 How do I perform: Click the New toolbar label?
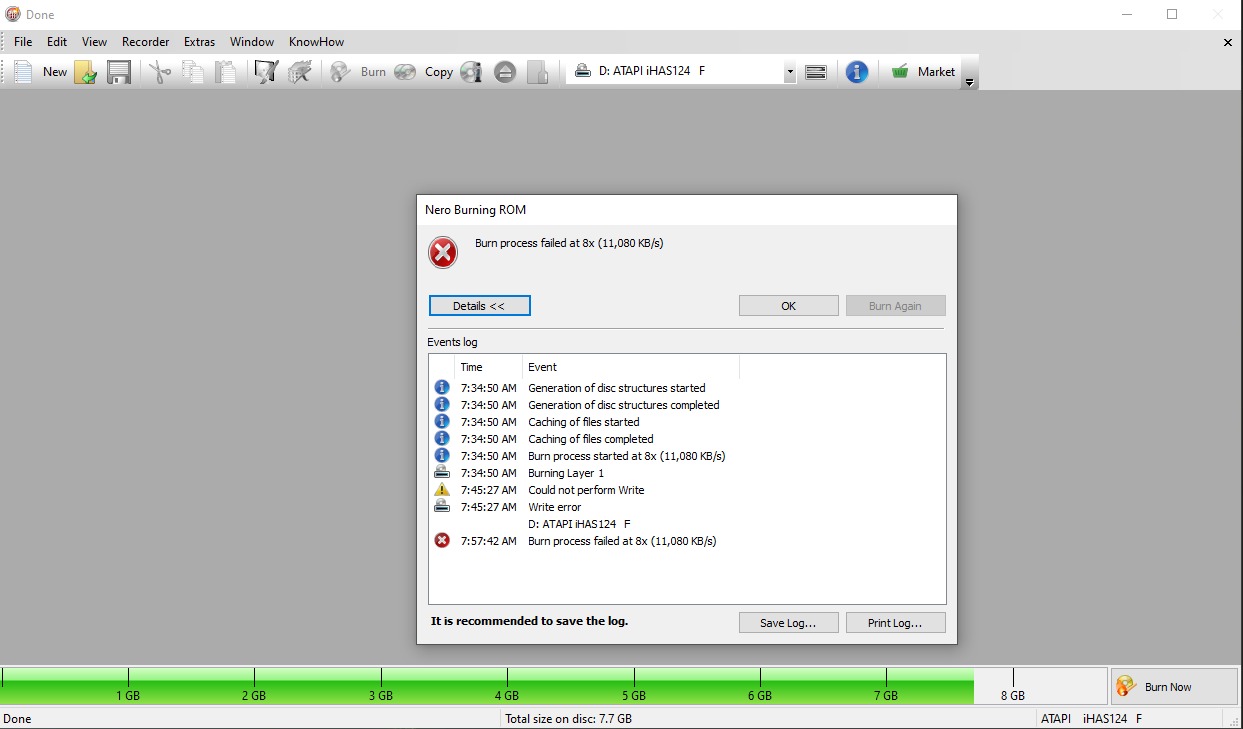tap(55, 72)
